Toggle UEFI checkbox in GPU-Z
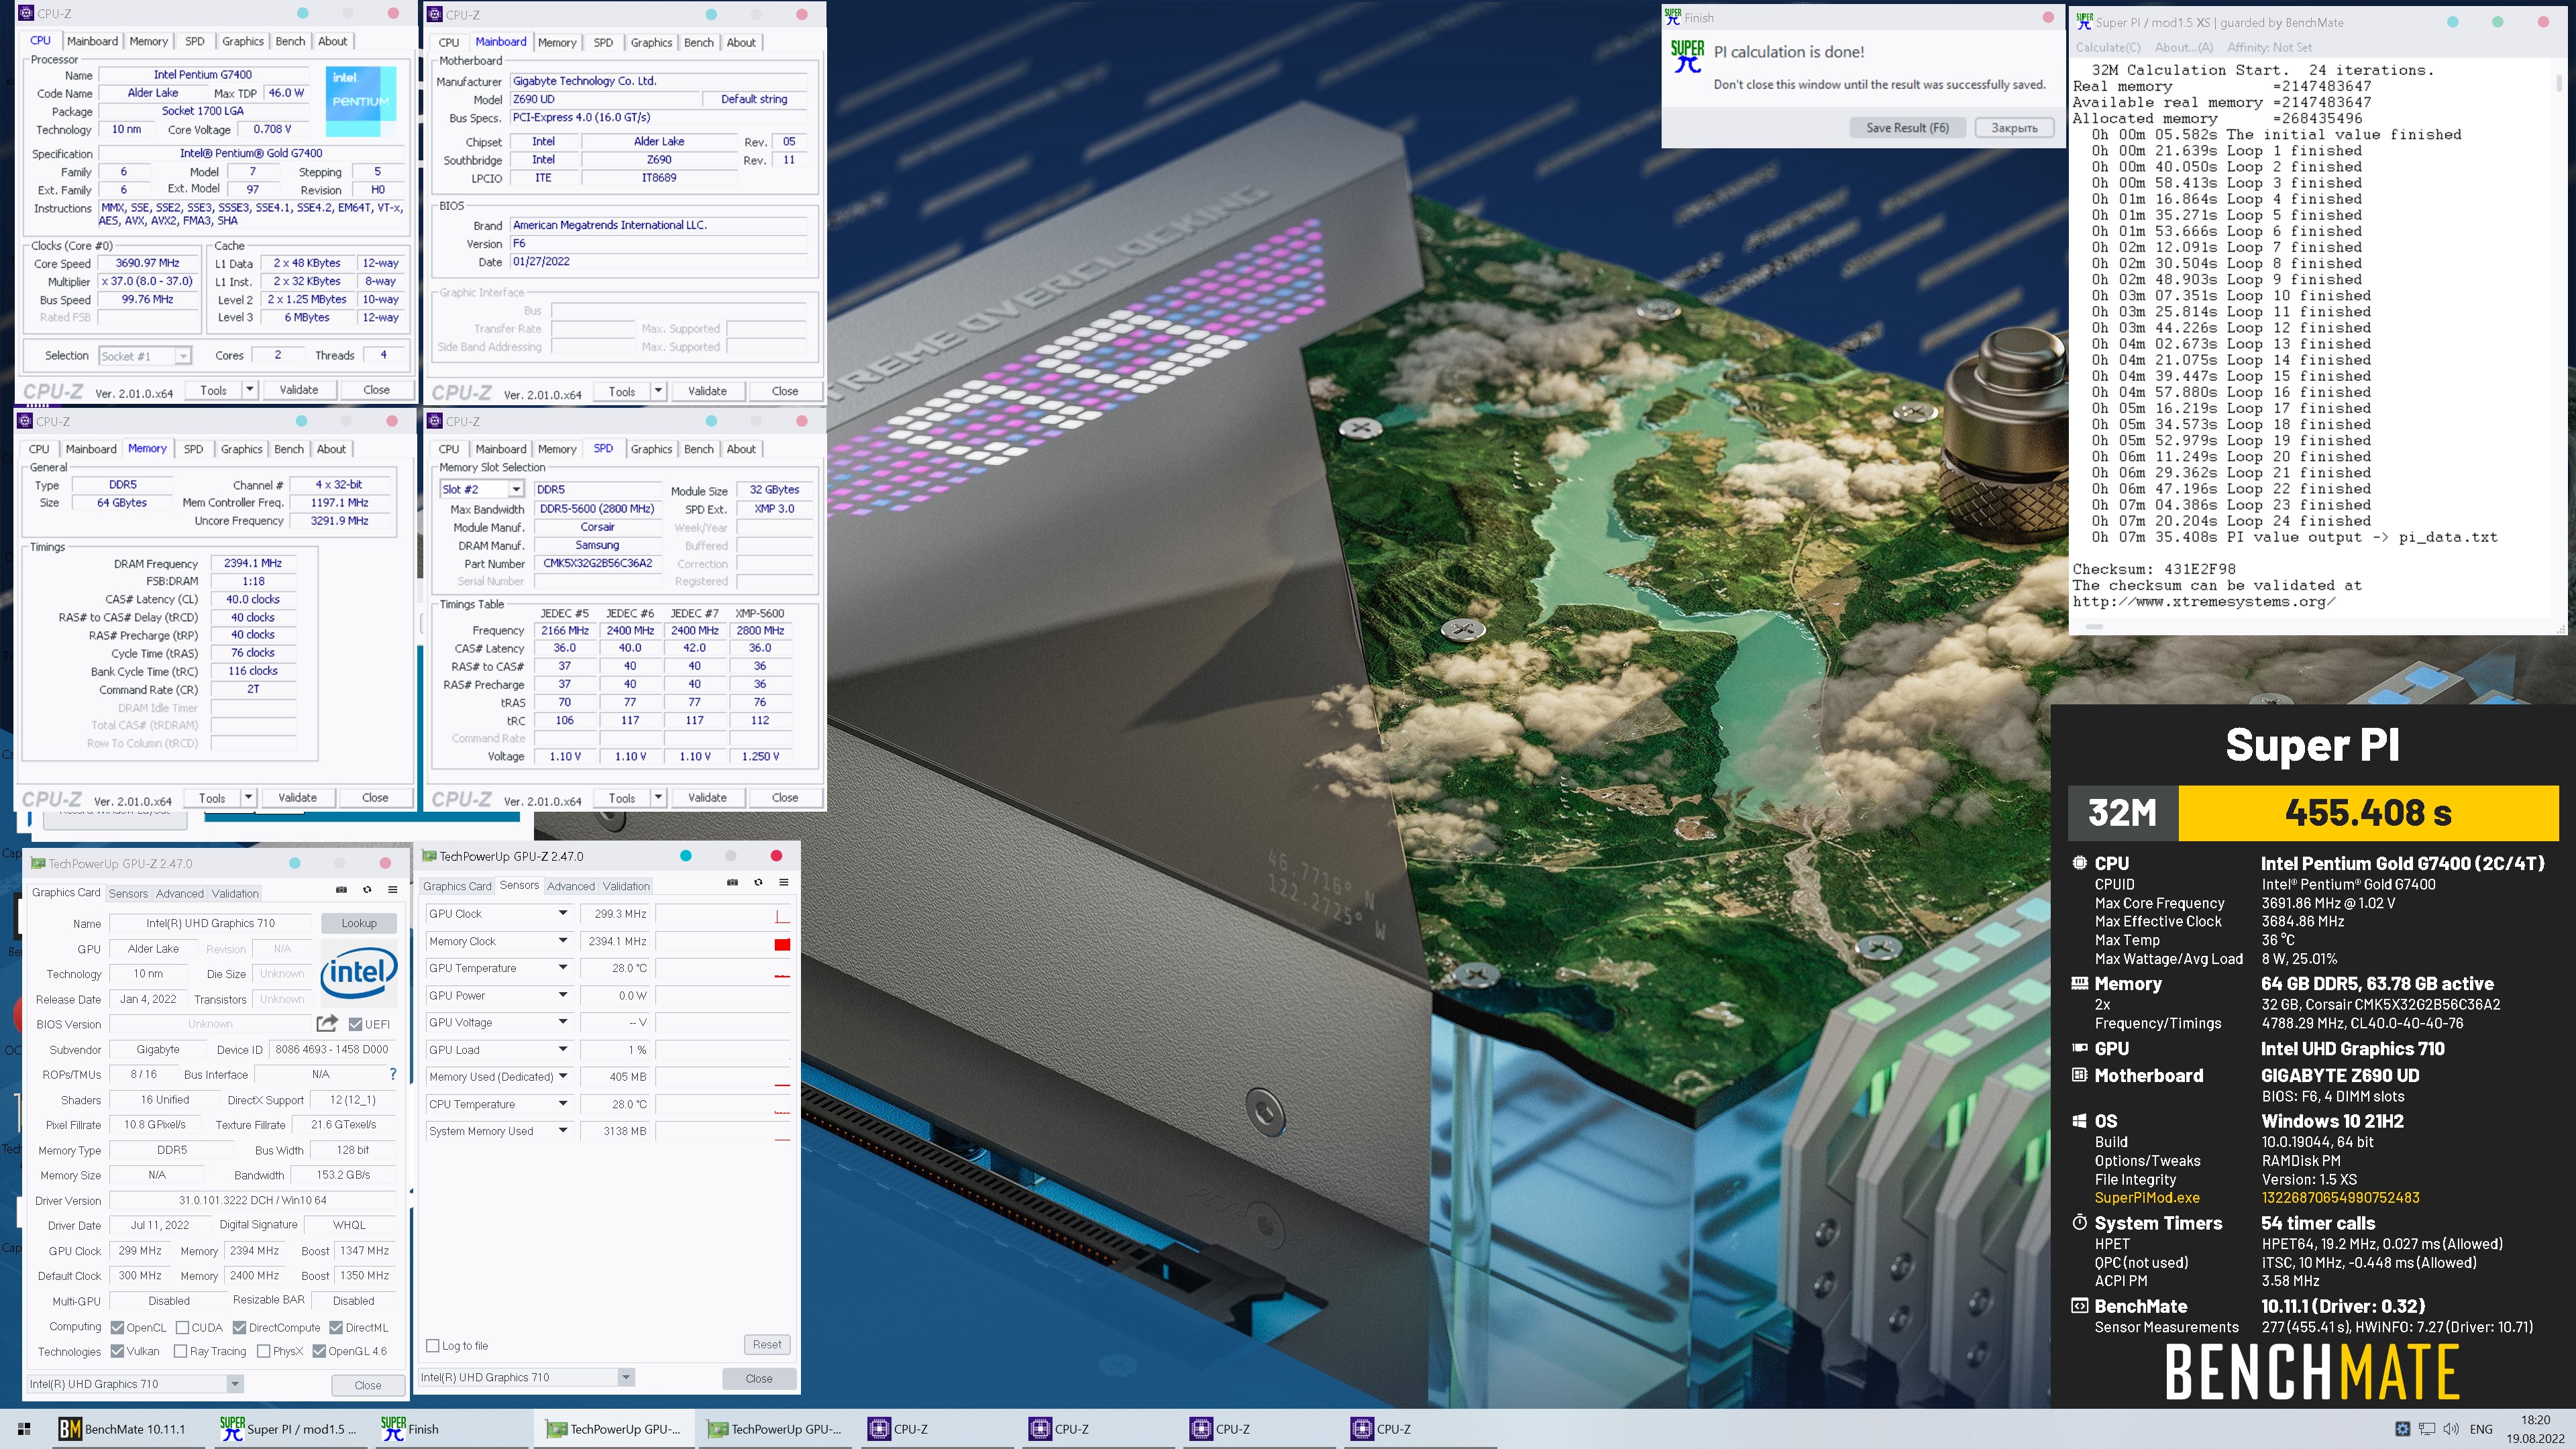The width and height of the screenshot is (2576, 1449). point(355,1024)
